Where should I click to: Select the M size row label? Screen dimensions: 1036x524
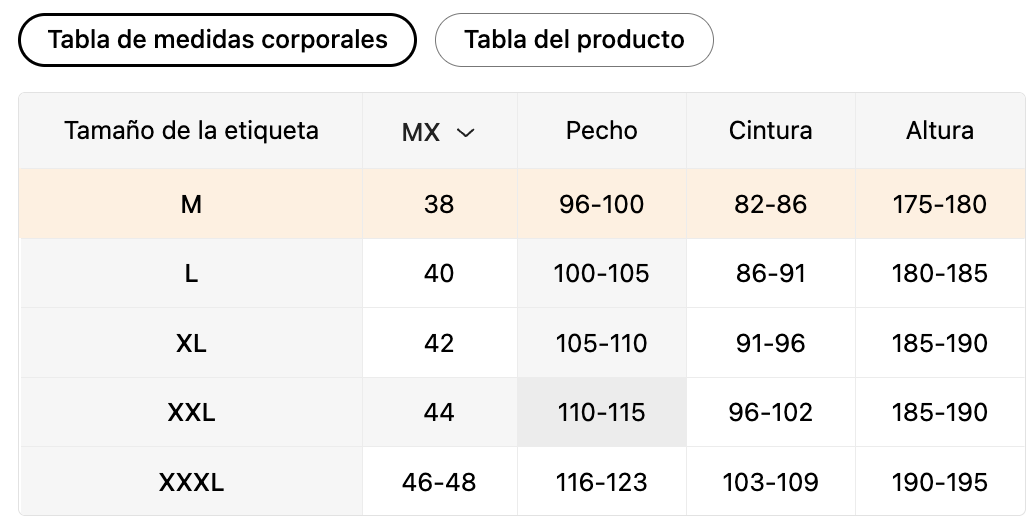[191, 204]
